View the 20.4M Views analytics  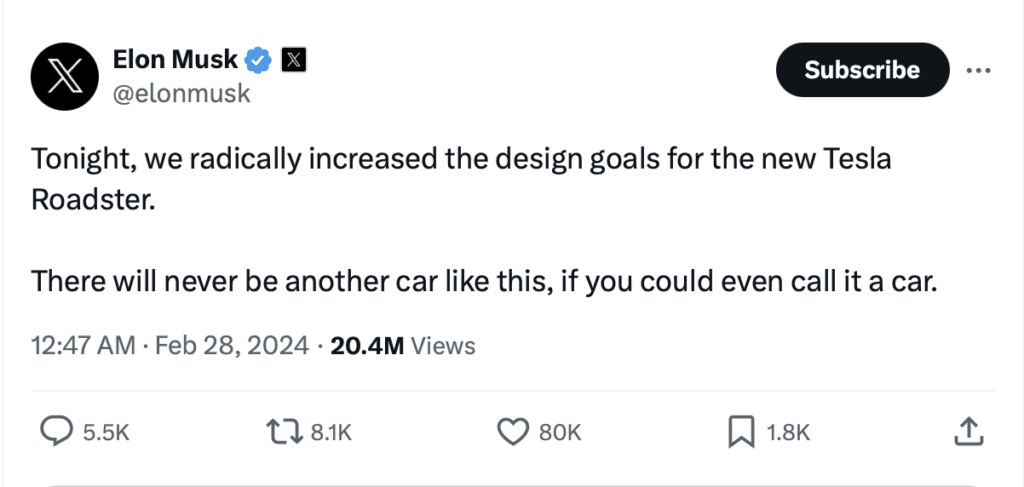point(402,346)
